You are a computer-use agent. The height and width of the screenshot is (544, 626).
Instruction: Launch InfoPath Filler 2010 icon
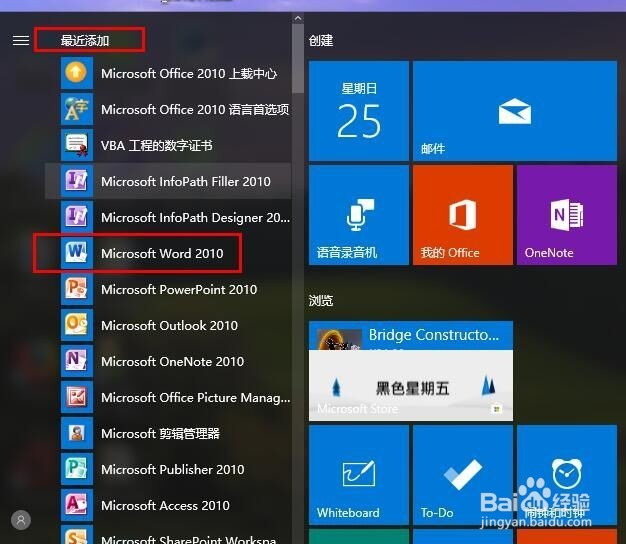(x=77, y=181)
